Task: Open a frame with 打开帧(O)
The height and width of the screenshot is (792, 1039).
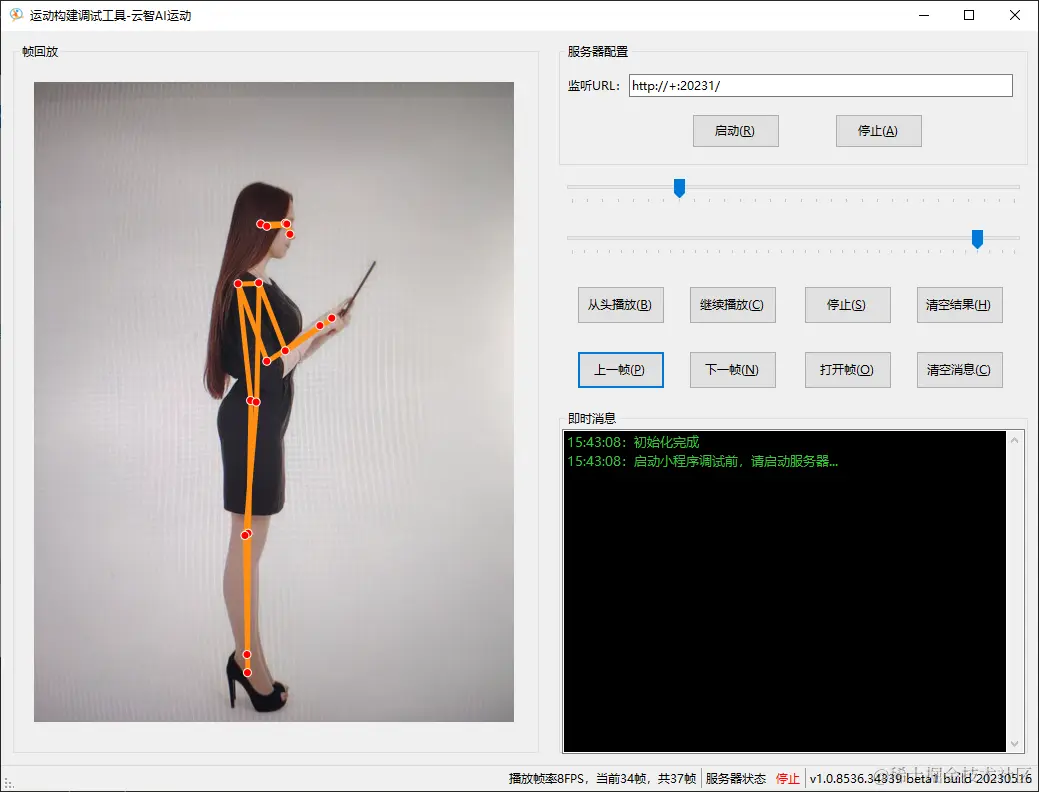Action: [x=848, y=370]
